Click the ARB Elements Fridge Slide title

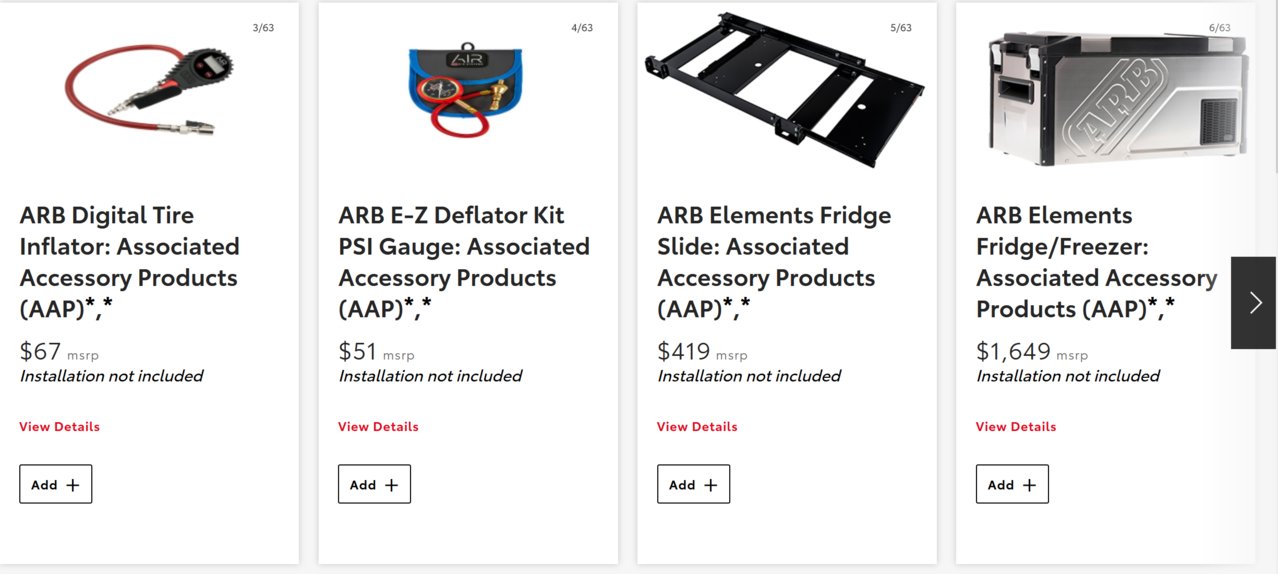point(774,262)
